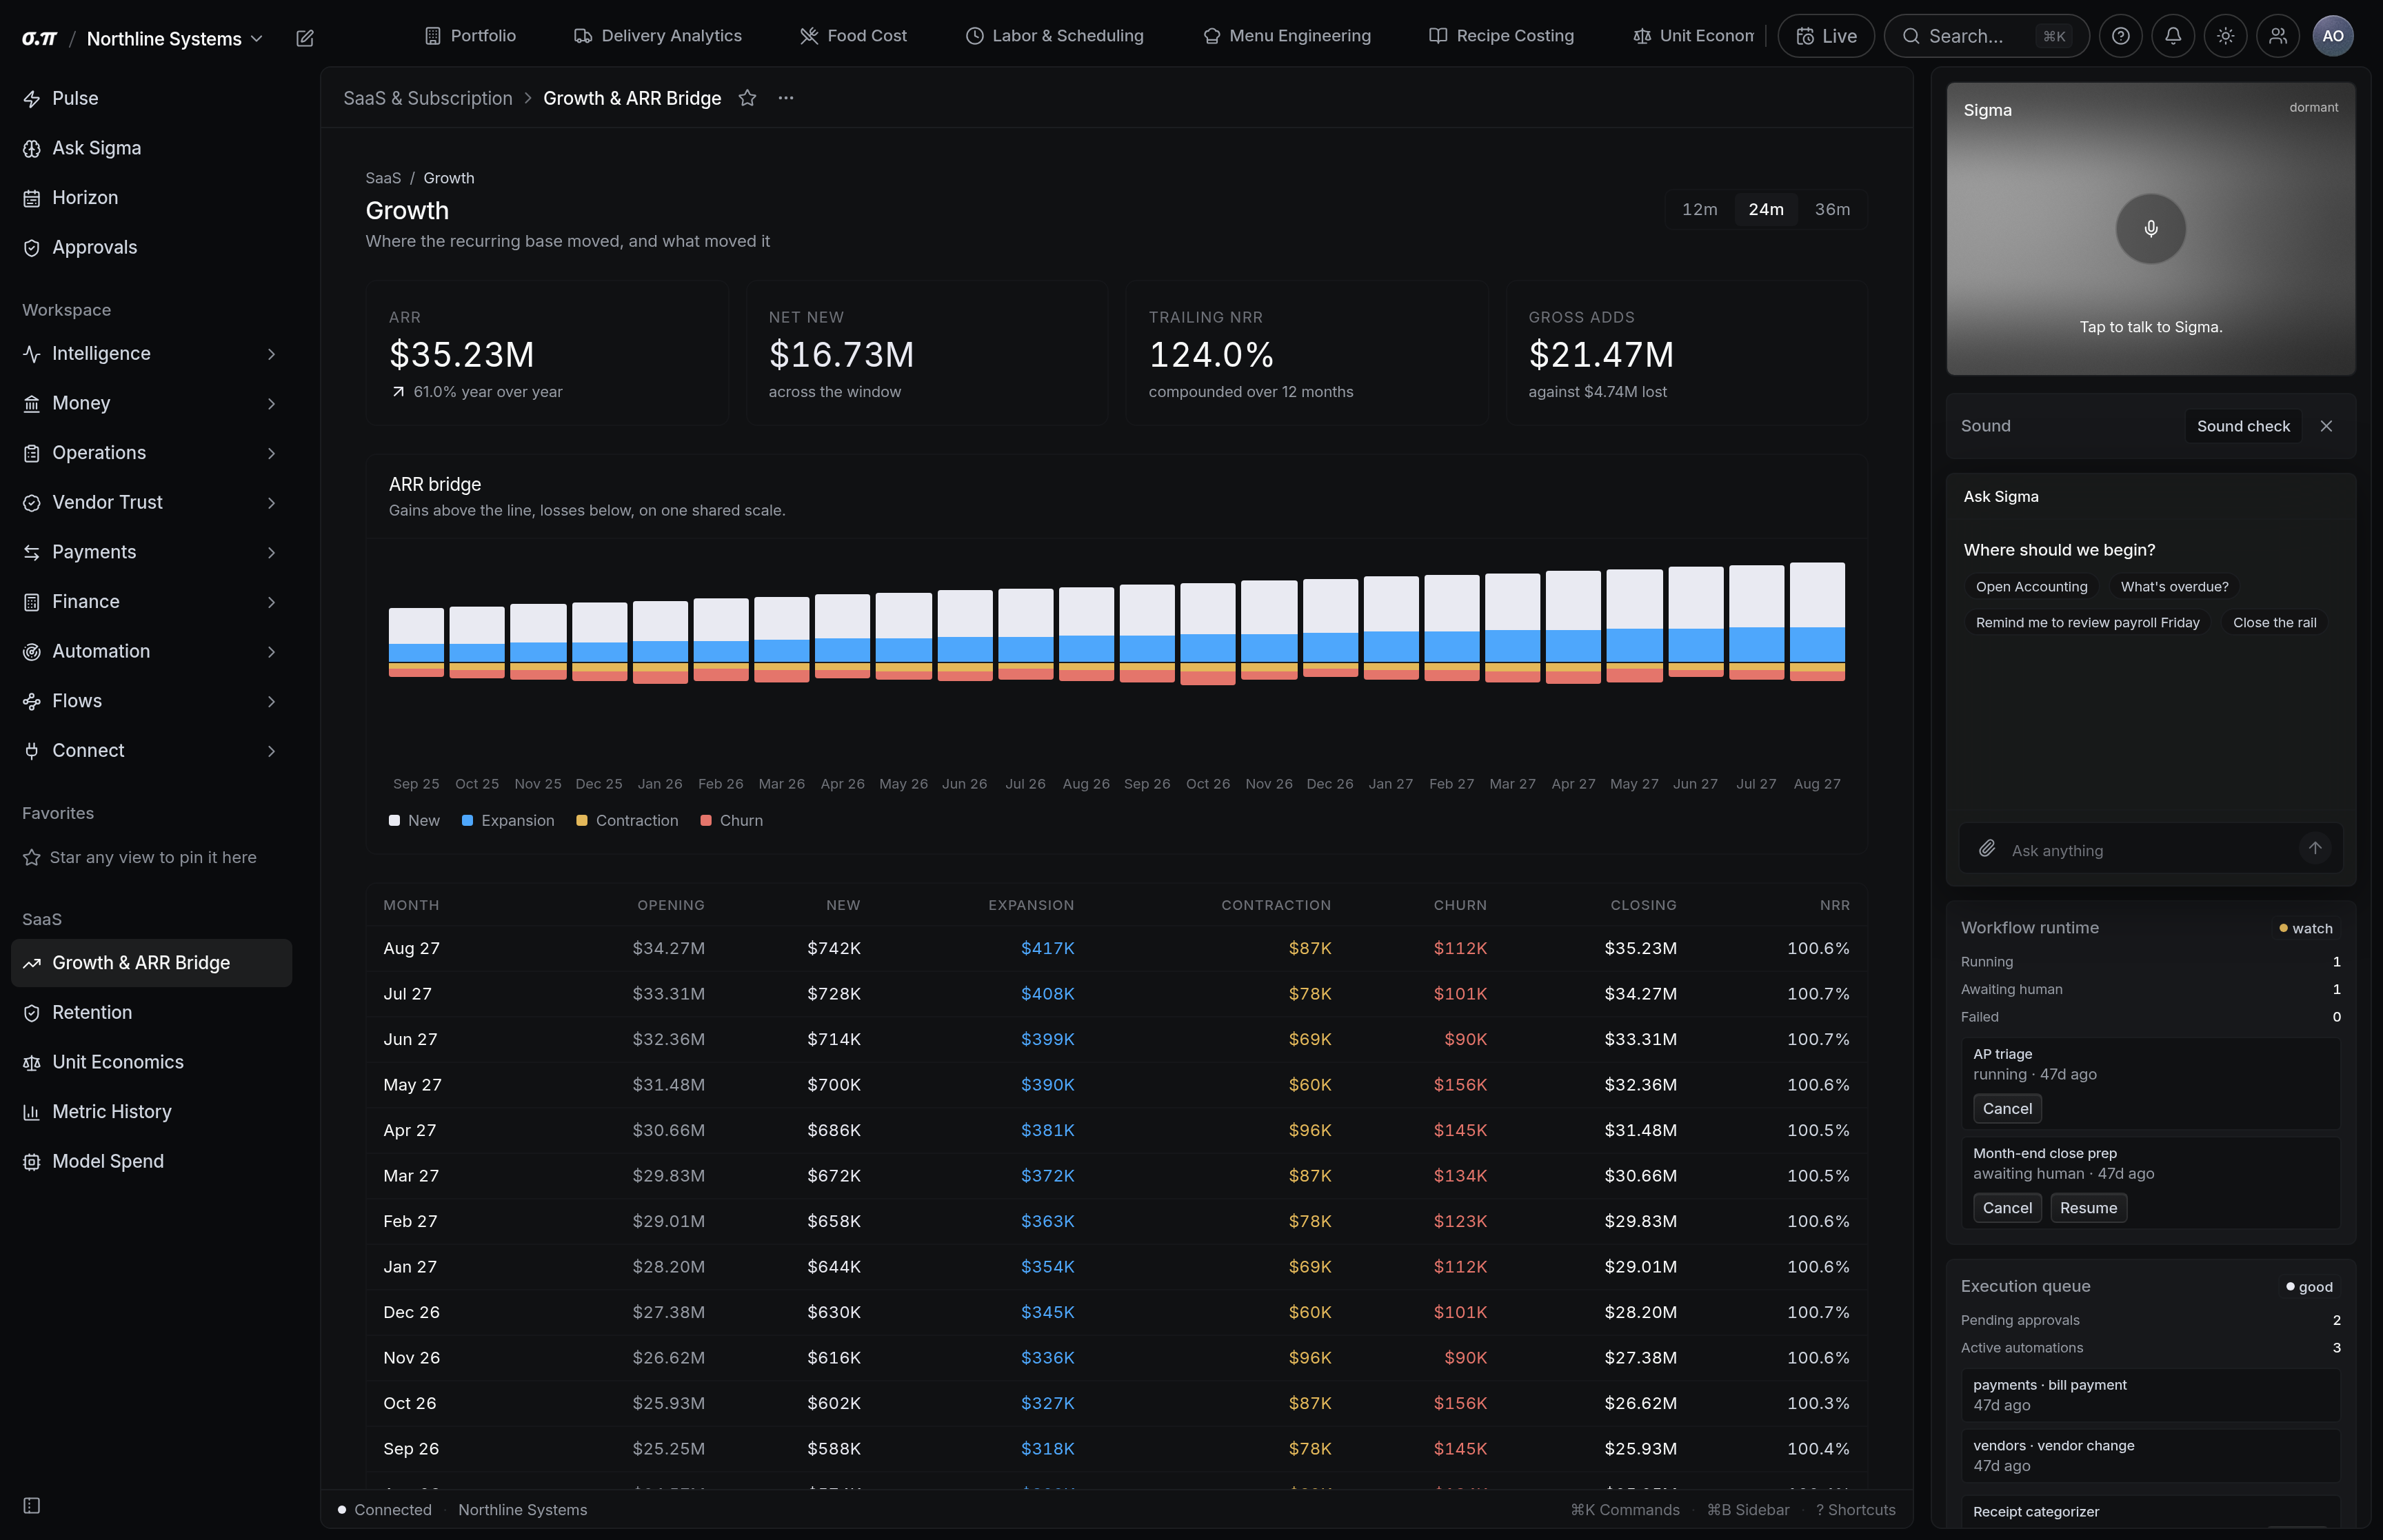Expand Automation section
The image size is (2383, 1540).
[151, 652]
